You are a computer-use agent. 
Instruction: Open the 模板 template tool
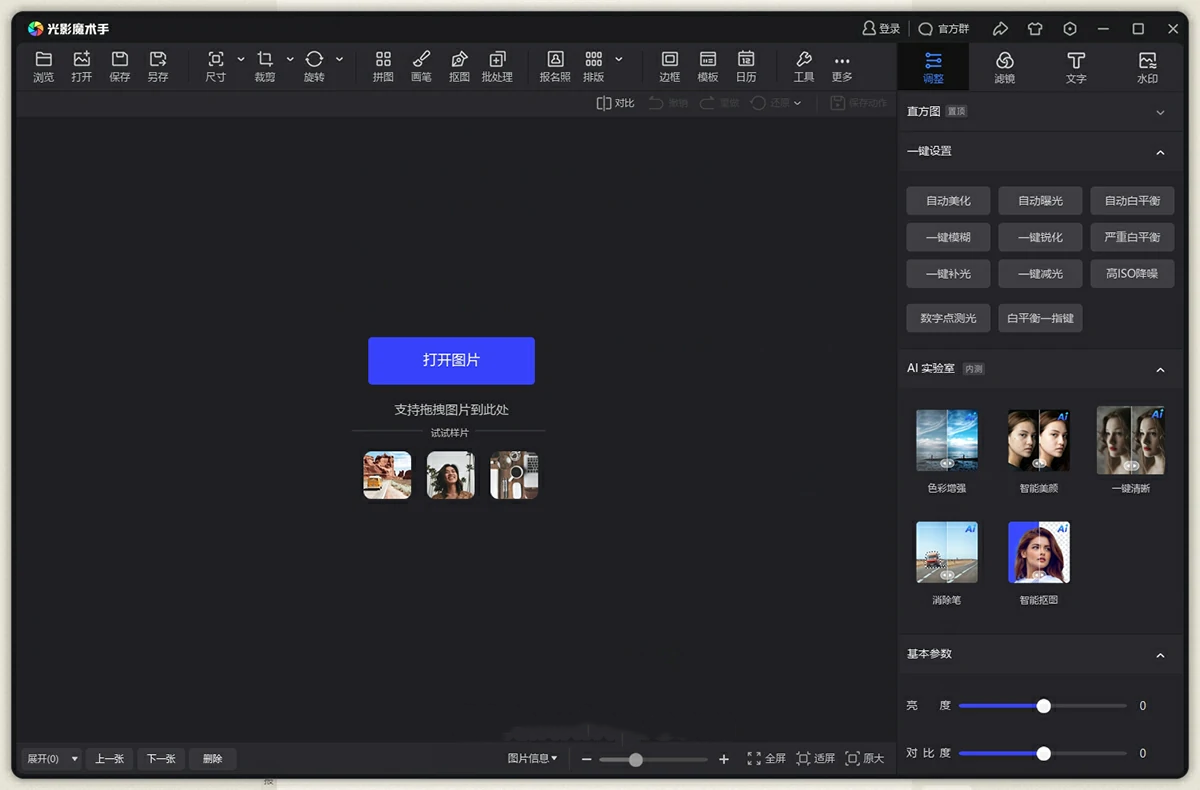tap(708, 67)
